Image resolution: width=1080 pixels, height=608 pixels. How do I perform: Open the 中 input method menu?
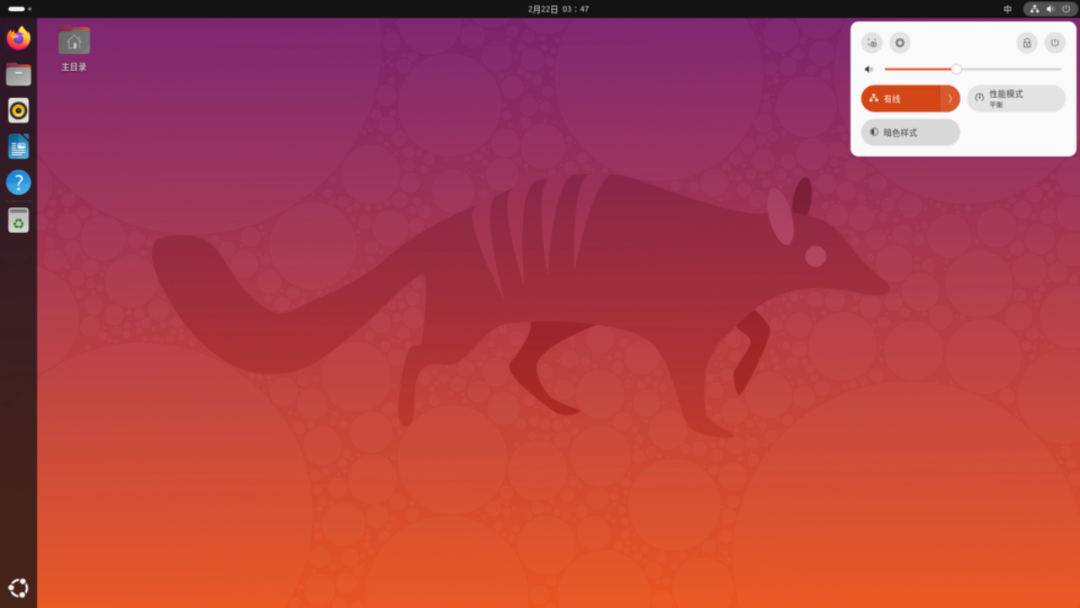pyautogui.click(x=1008, y=9)
